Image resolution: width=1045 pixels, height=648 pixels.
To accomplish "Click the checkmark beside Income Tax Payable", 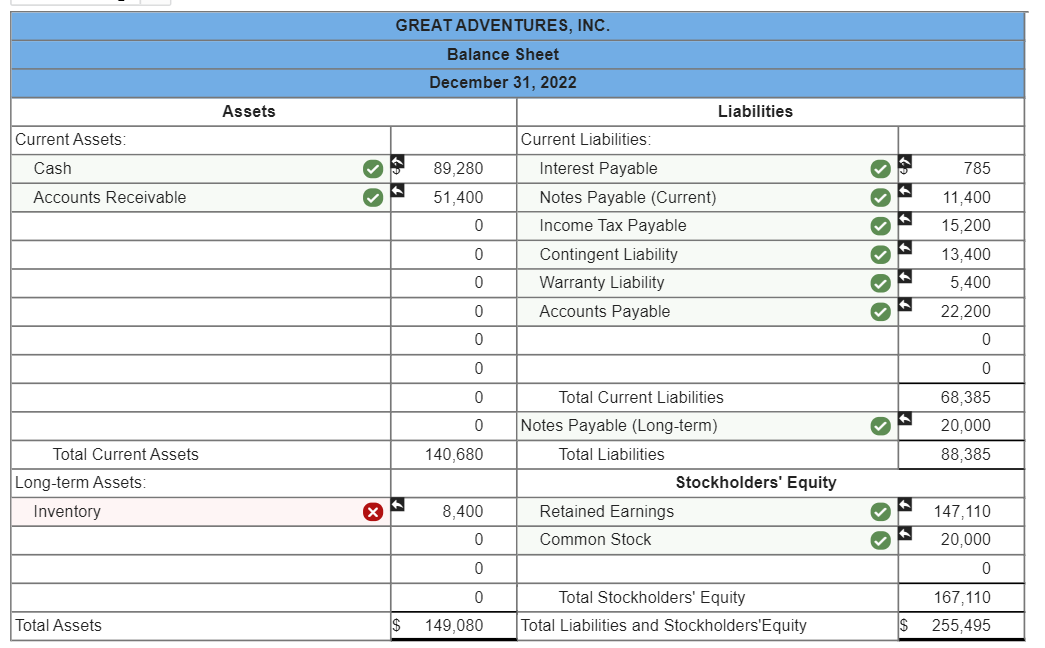I will pyautogui.click(x=880, y=226).
